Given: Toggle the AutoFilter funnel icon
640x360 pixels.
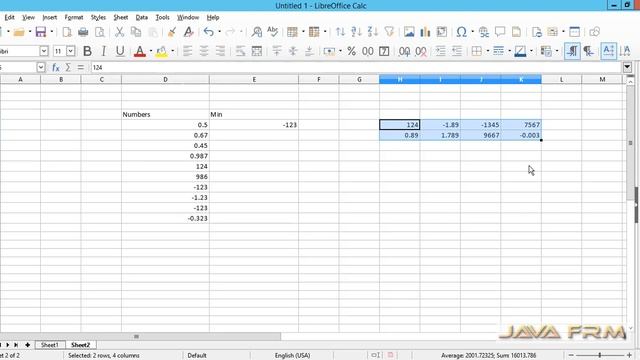Looking at the screenshot, I should click(389, 32).
